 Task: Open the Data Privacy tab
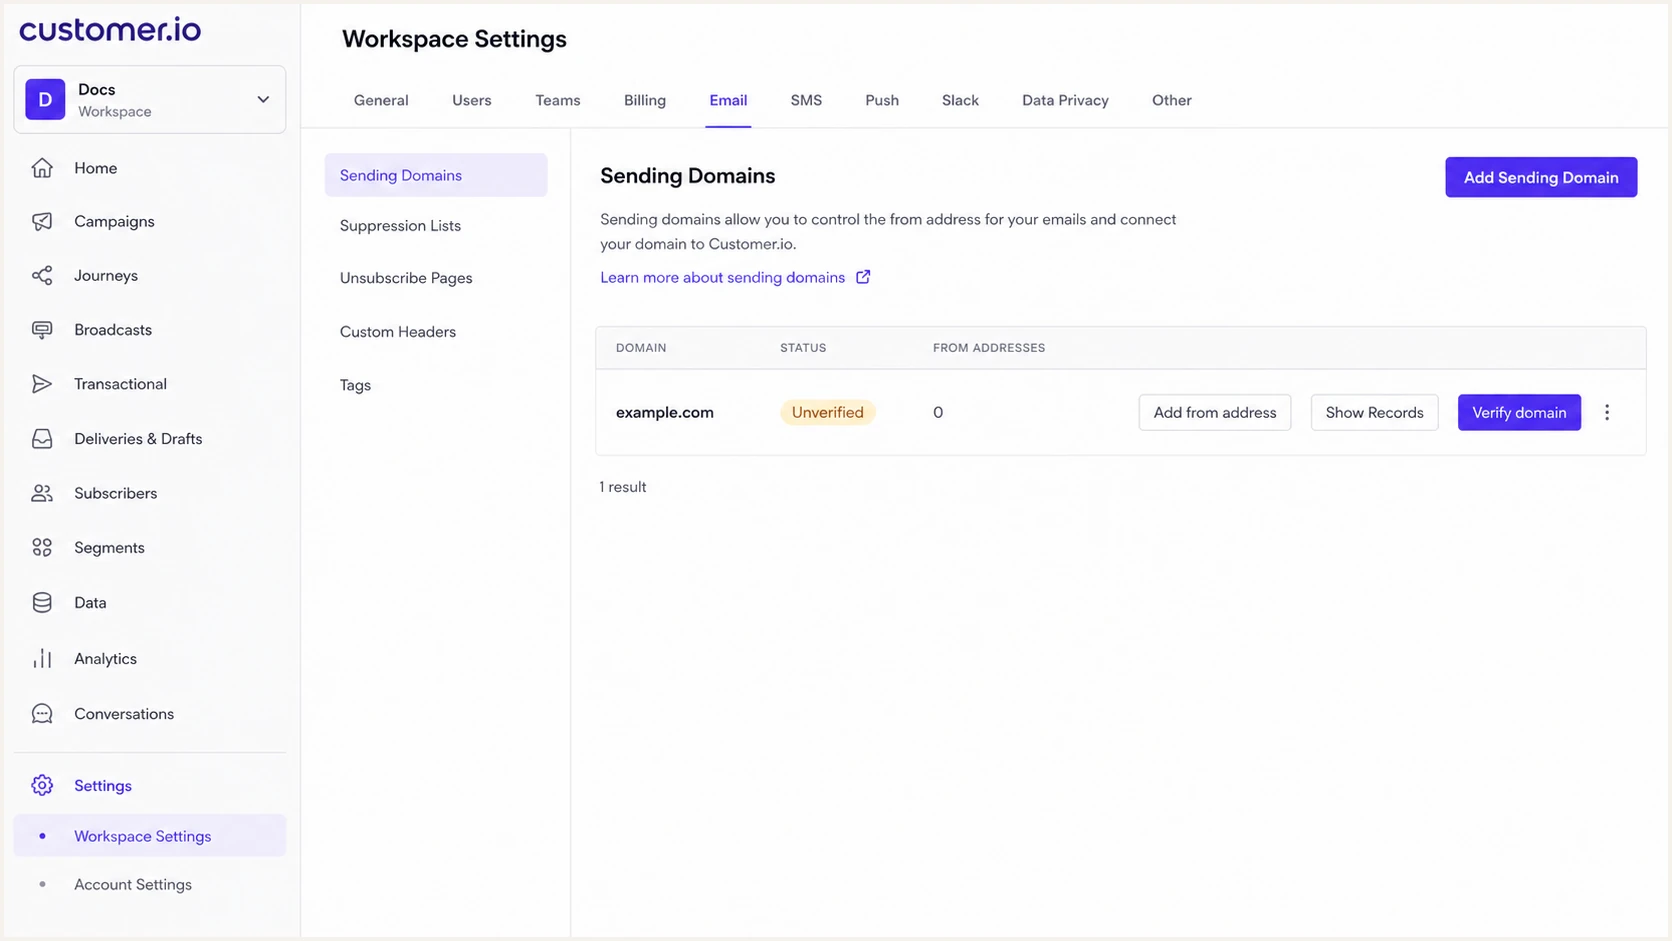pyautogui.click(x=1065, y=100)
